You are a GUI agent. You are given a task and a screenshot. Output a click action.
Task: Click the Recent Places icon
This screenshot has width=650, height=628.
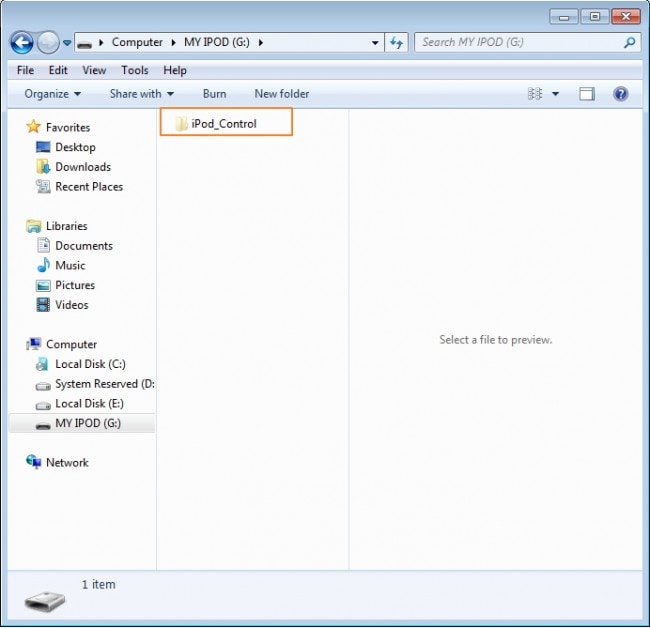43,187
